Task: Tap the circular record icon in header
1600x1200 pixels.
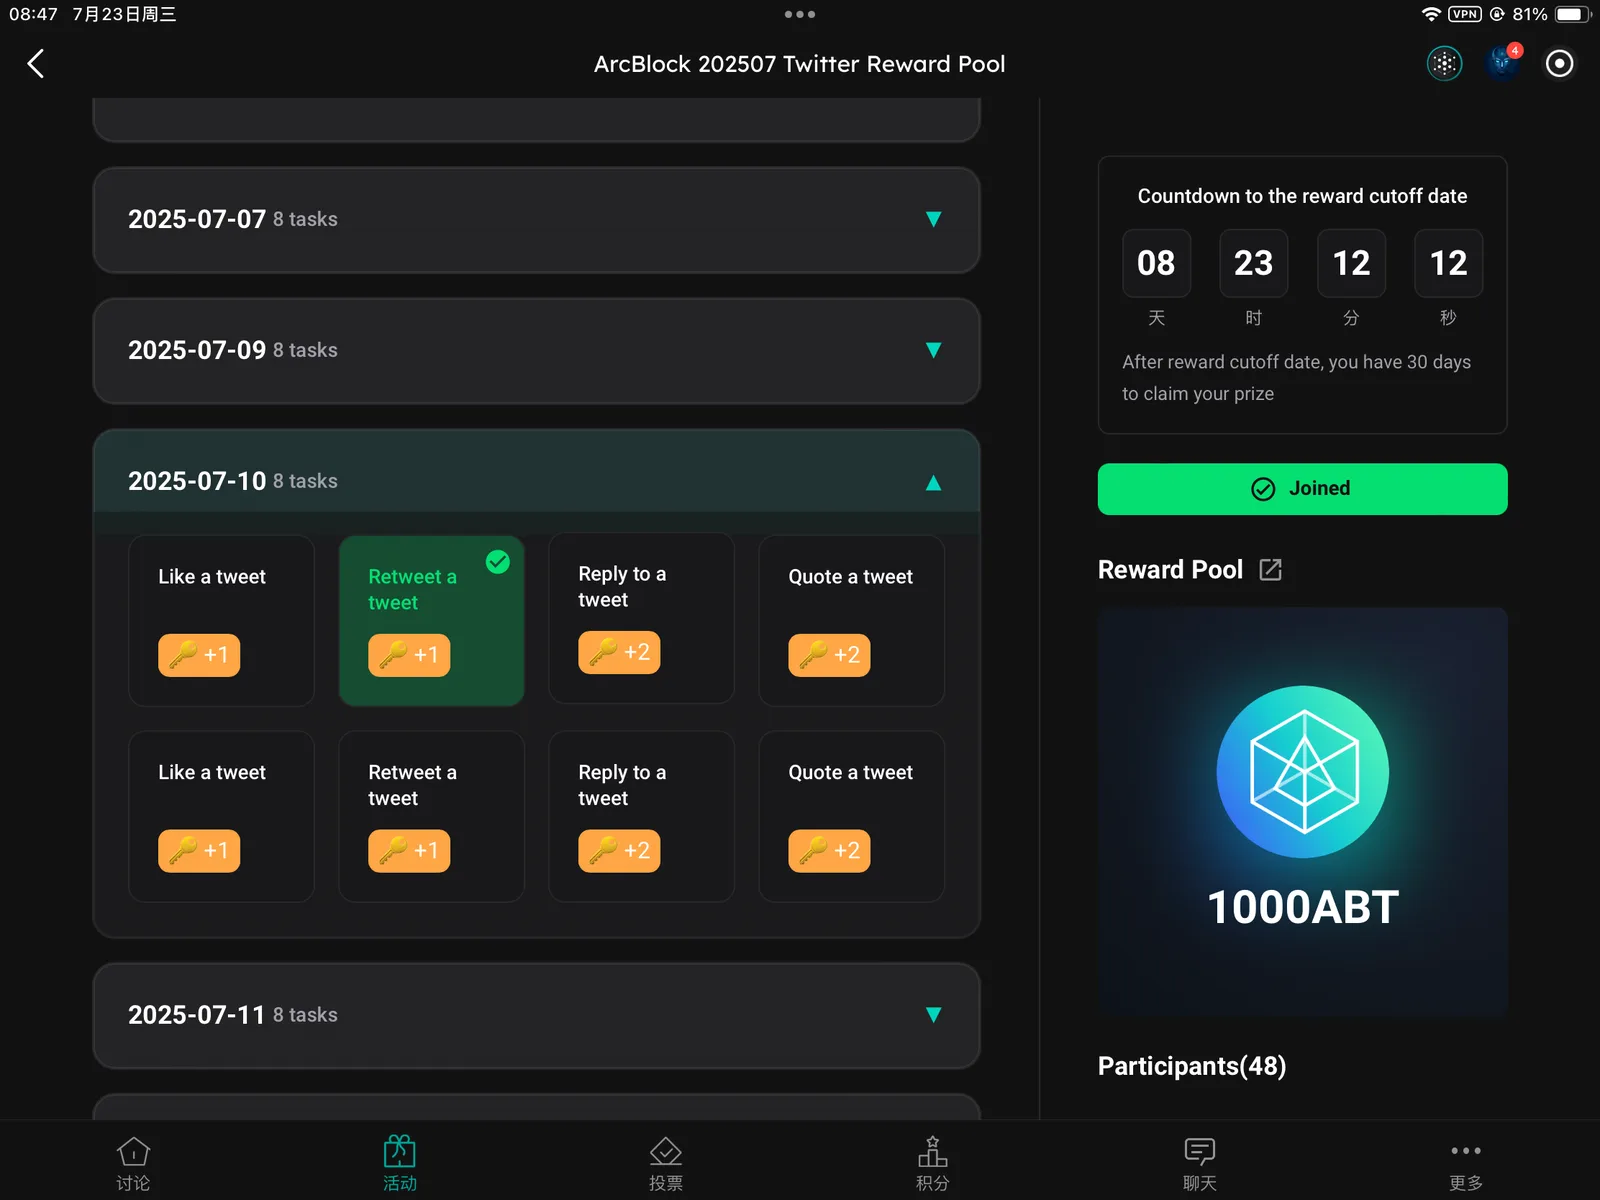Action: click(1559, 64)
